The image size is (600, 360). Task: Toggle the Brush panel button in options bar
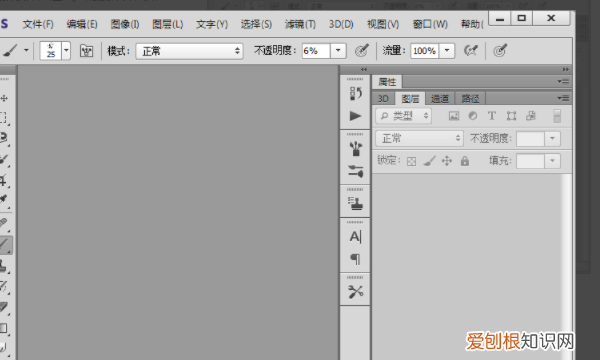(x=86, y=50)
